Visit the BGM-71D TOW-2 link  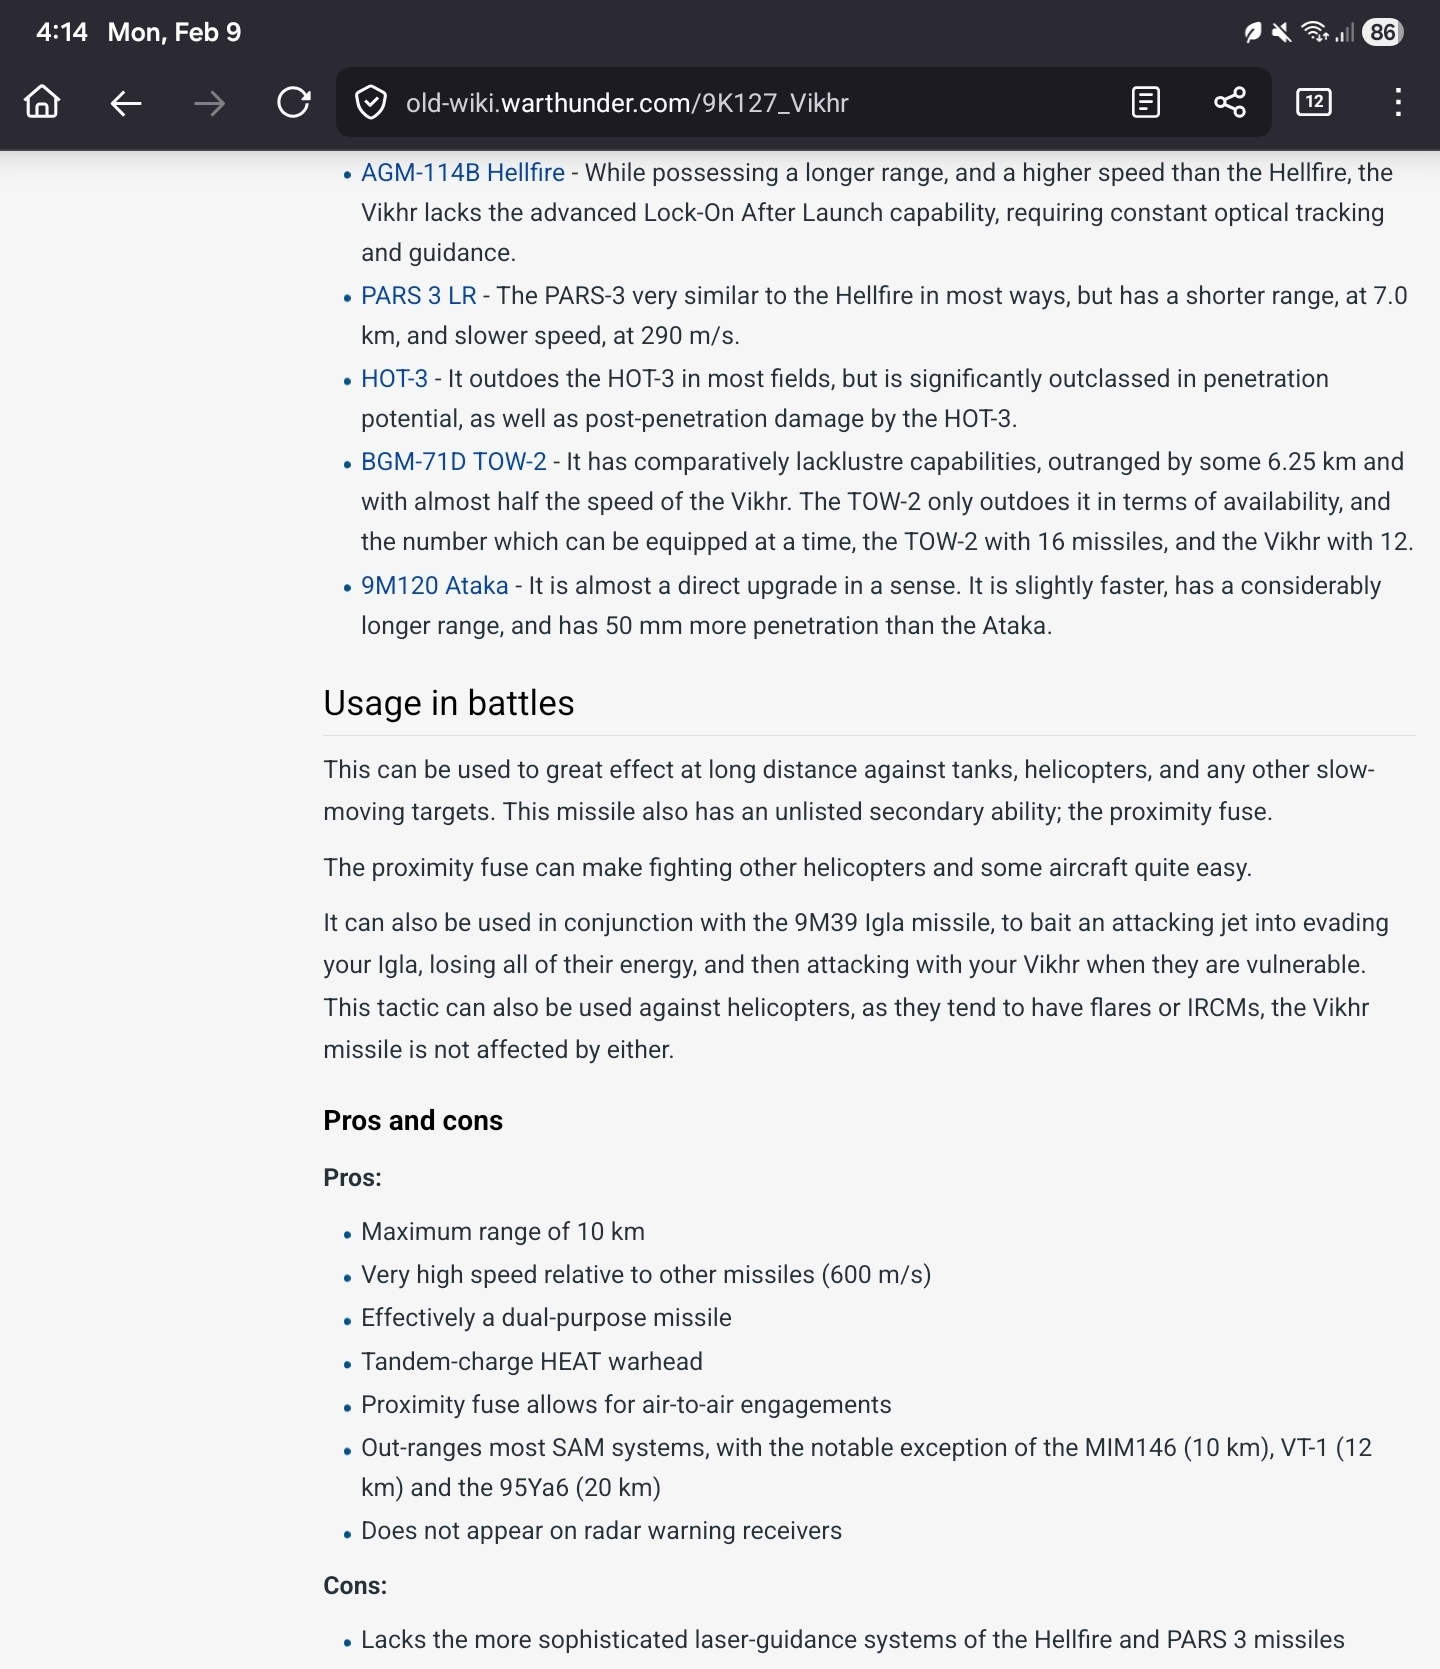(453, 462)
